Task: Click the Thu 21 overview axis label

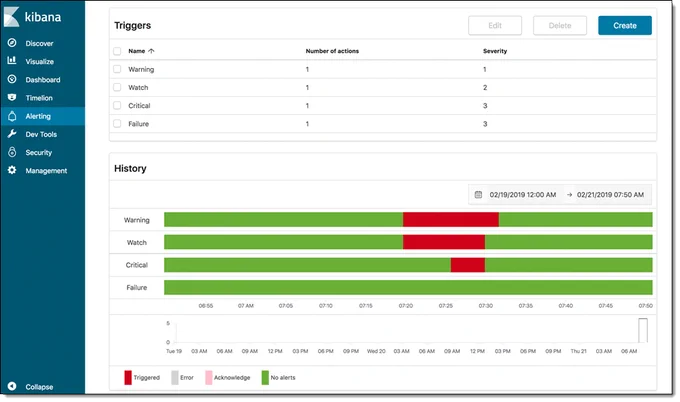Action: 579,351
